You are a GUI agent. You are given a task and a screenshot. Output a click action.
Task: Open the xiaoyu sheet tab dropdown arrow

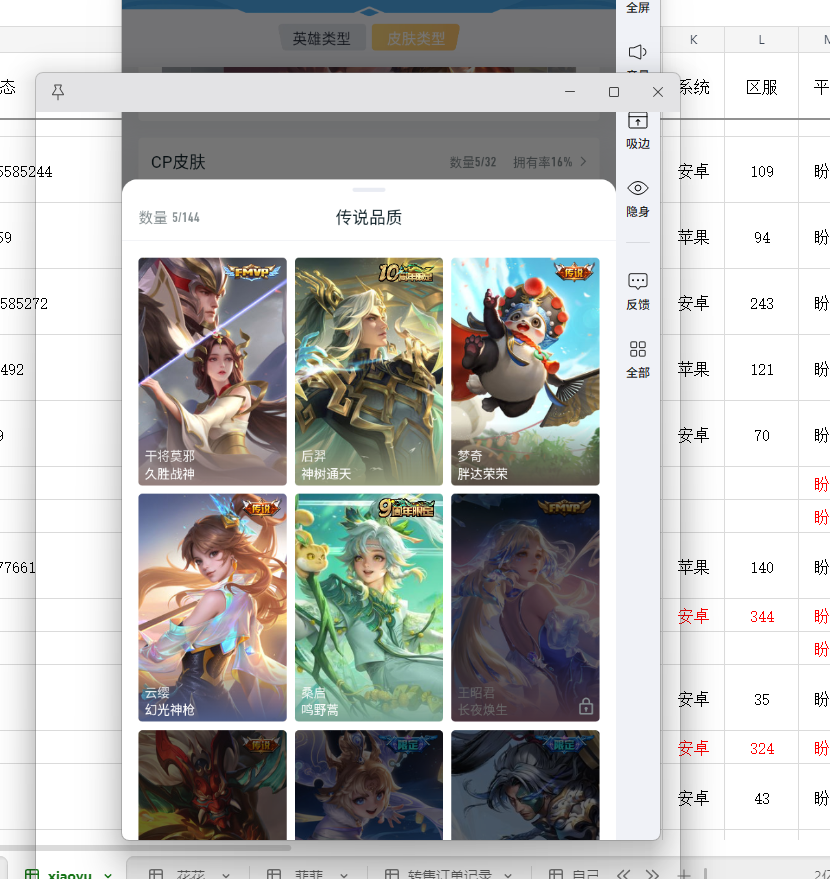click(108, 875)
